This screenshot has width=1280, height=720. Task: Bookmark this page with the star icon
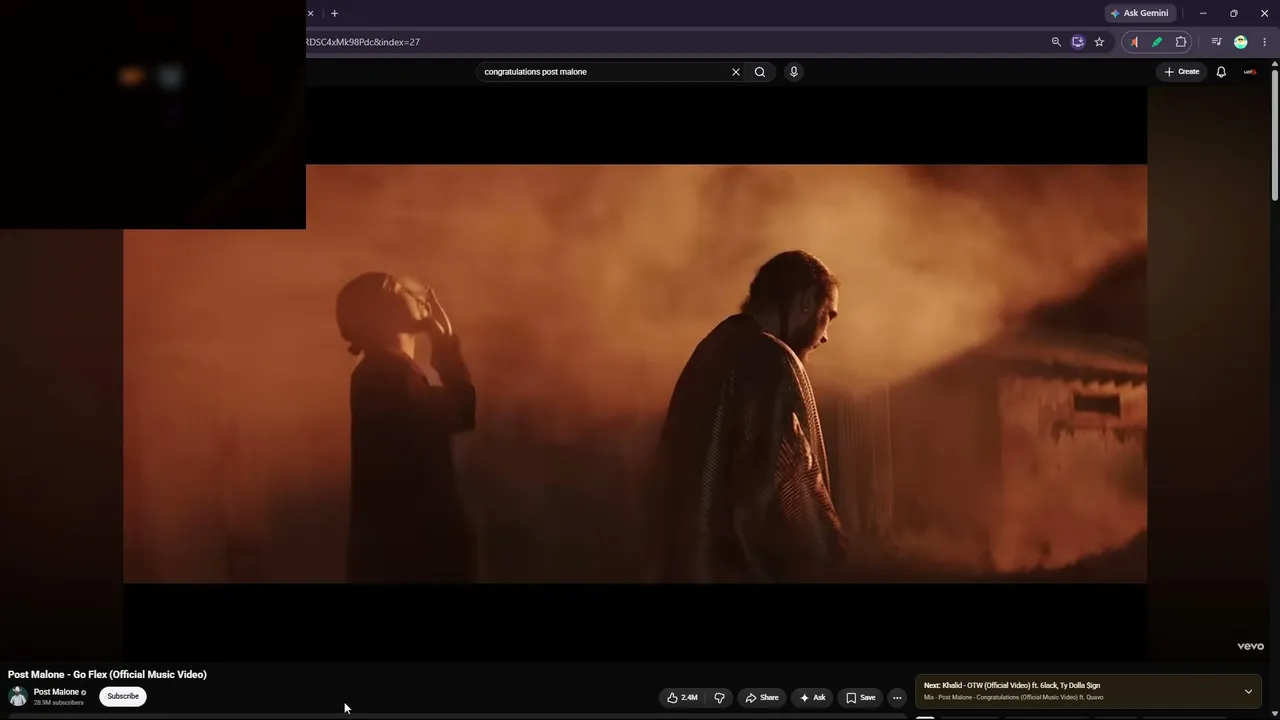tap(1099, 42)
